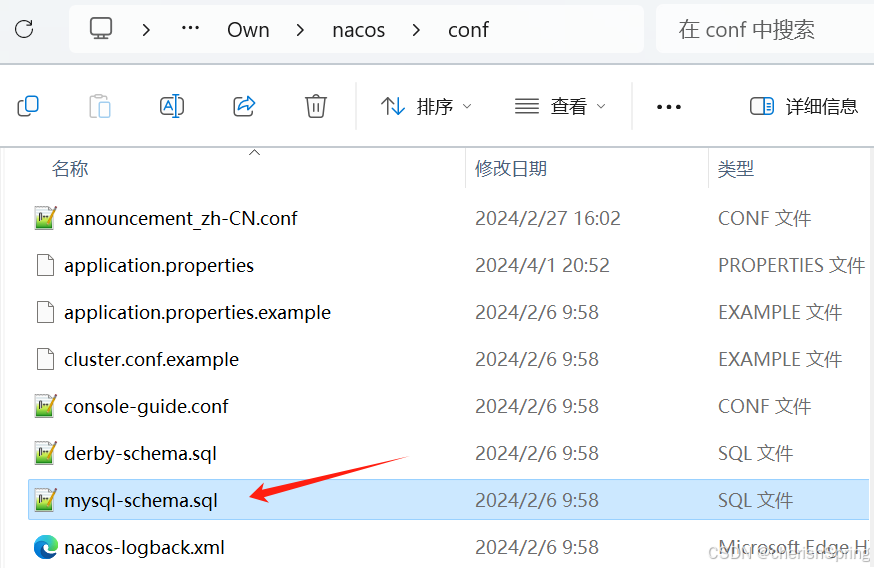874x568 pixels.
Task: Toggle the 详细信息 details pane
Action: point(804,106)
